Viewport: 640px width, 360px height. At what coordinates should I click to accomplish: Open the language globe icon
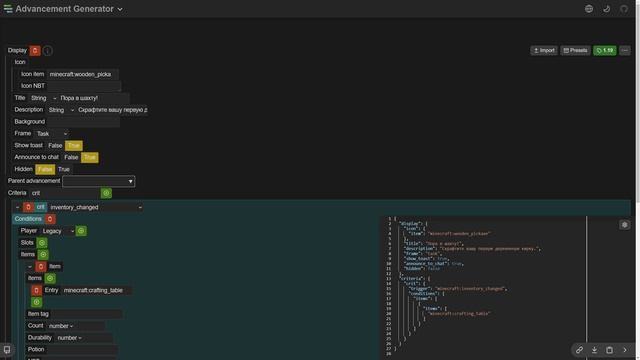589,9
